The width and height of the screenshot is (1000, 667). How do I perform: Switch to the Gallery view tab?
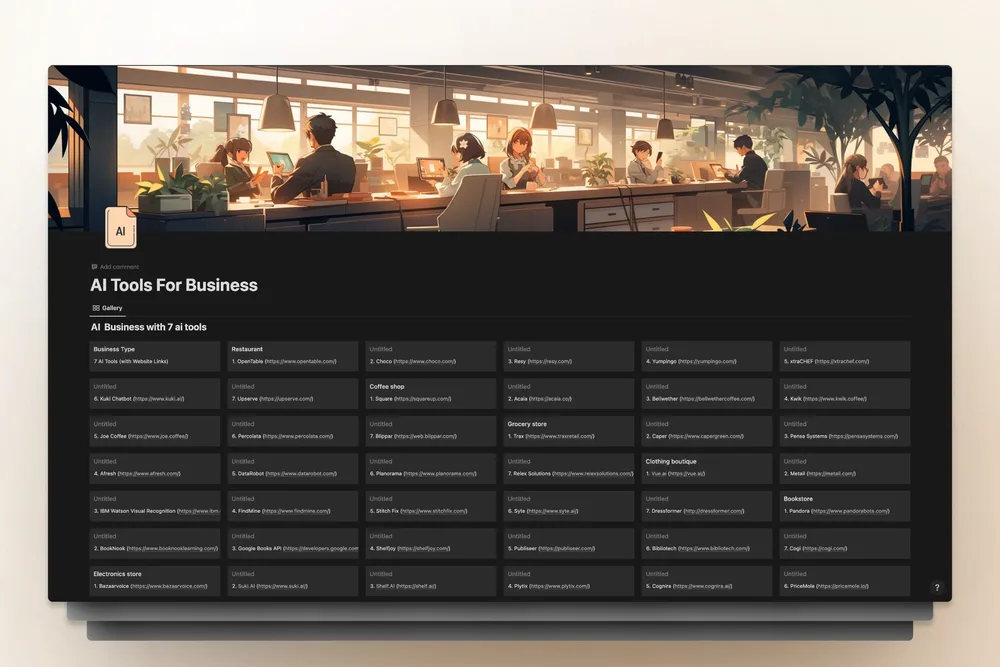(x=107, y=308)
